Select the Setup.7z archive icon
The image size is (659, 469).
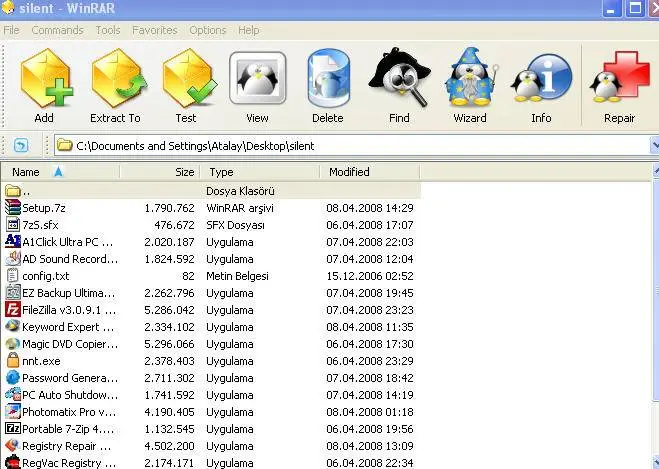pos(13,208)
